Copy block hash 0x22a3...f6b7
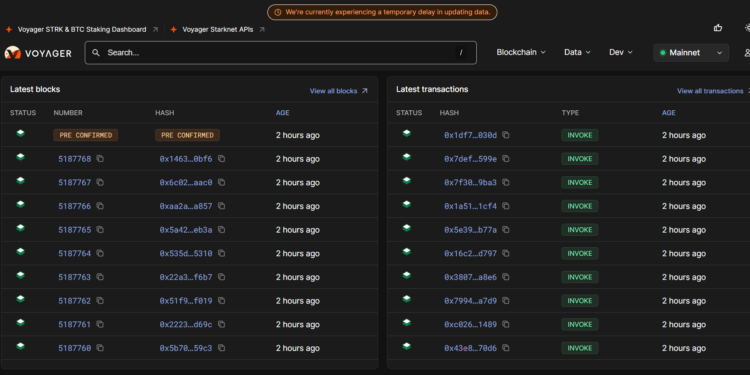The height and width of the screenshot is (375, 750). coord(221,277)
